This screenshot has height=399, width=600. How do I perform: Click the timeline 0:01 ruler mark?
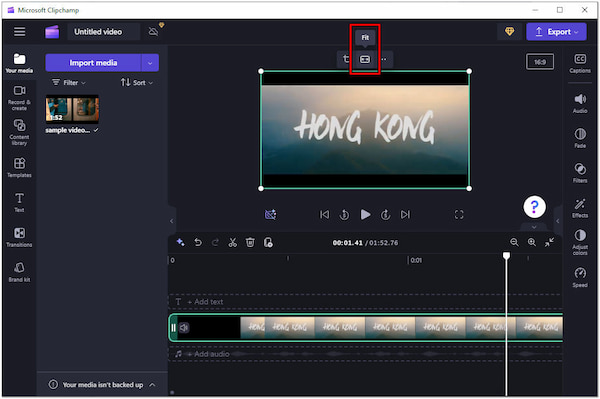coord(416,260)
